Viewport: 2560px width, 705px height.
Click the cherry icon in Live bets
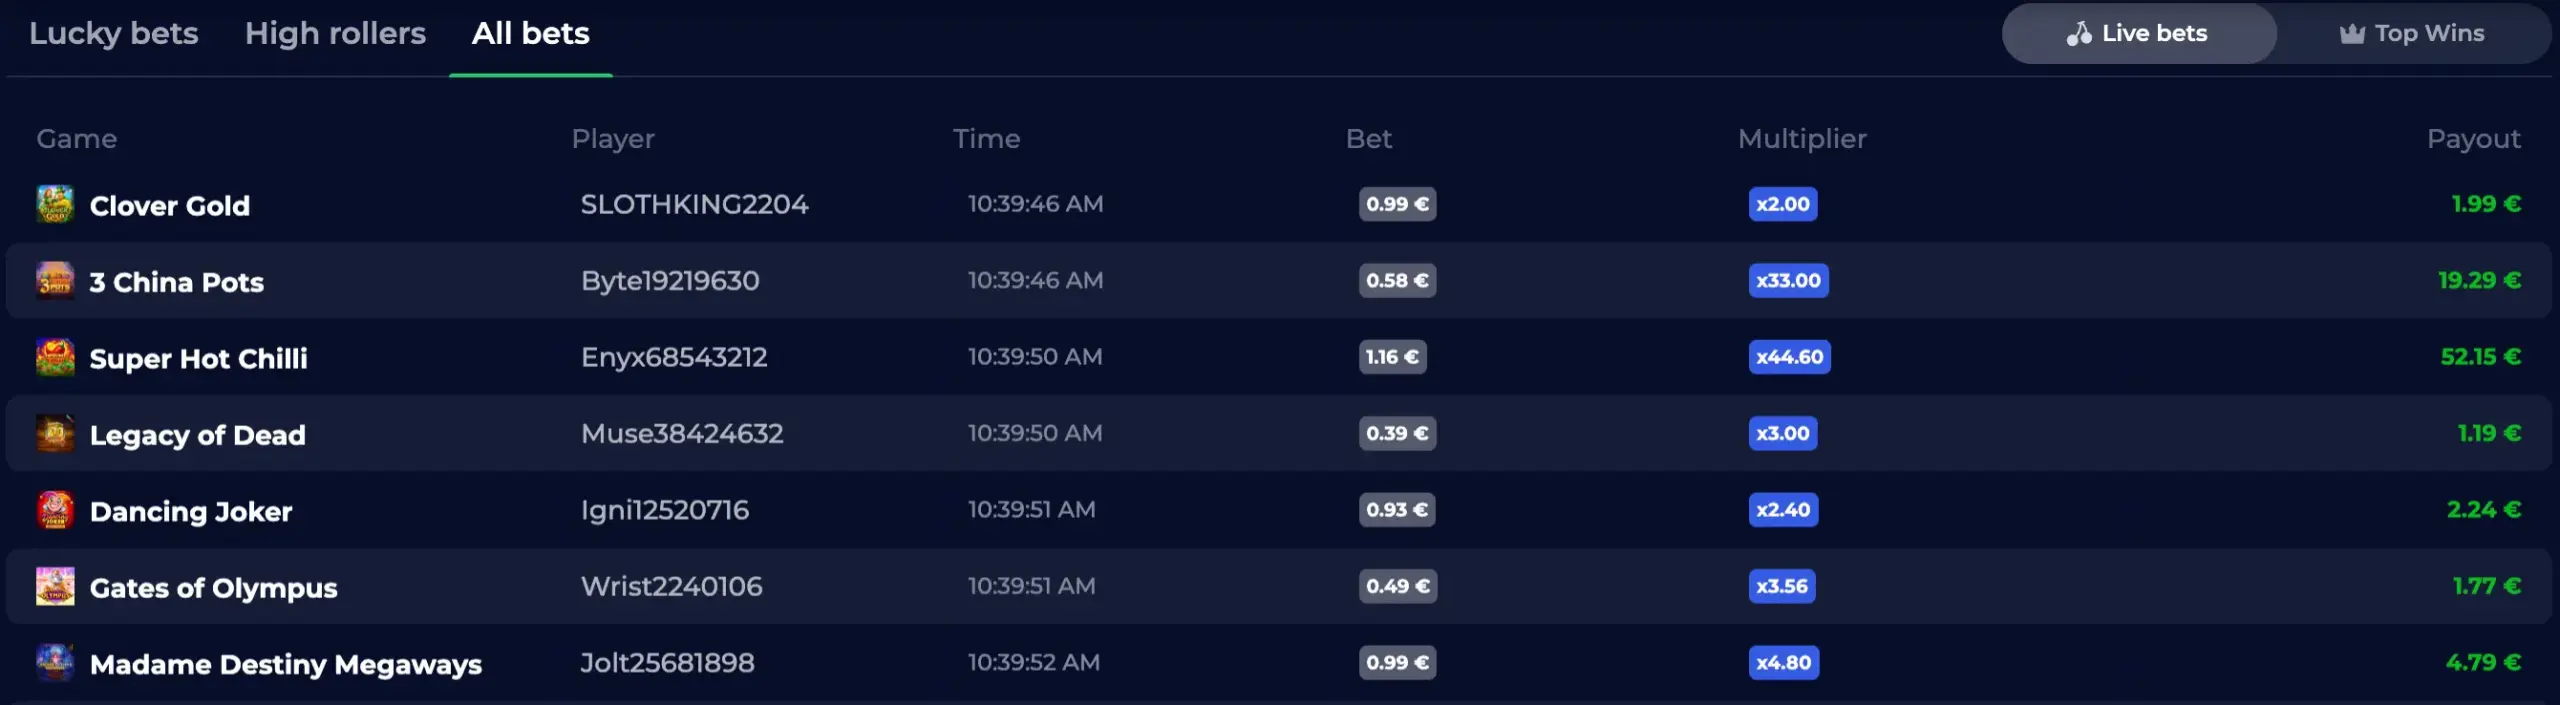pyautogui.click(x=2079, y=33)
